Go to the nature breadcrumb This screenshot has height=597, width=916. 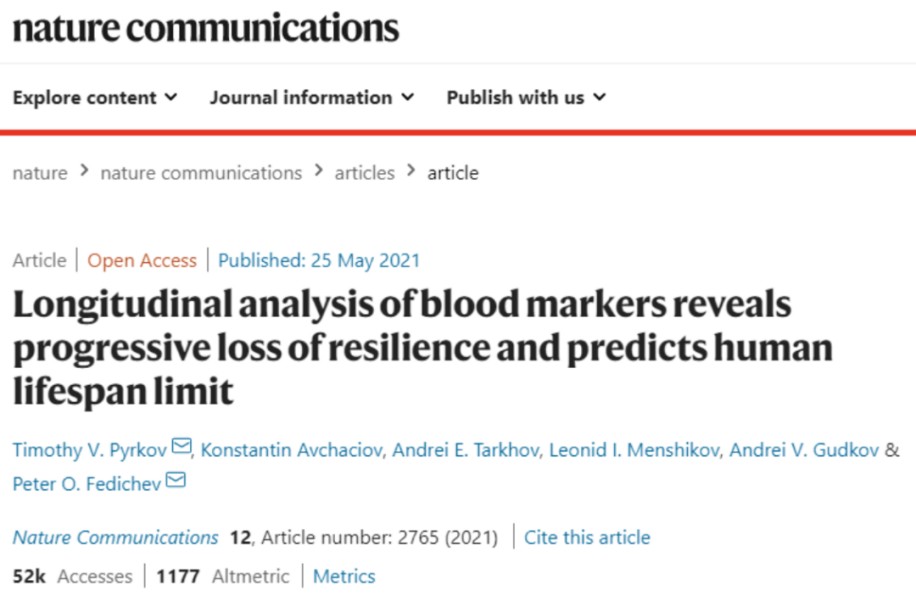40,173
